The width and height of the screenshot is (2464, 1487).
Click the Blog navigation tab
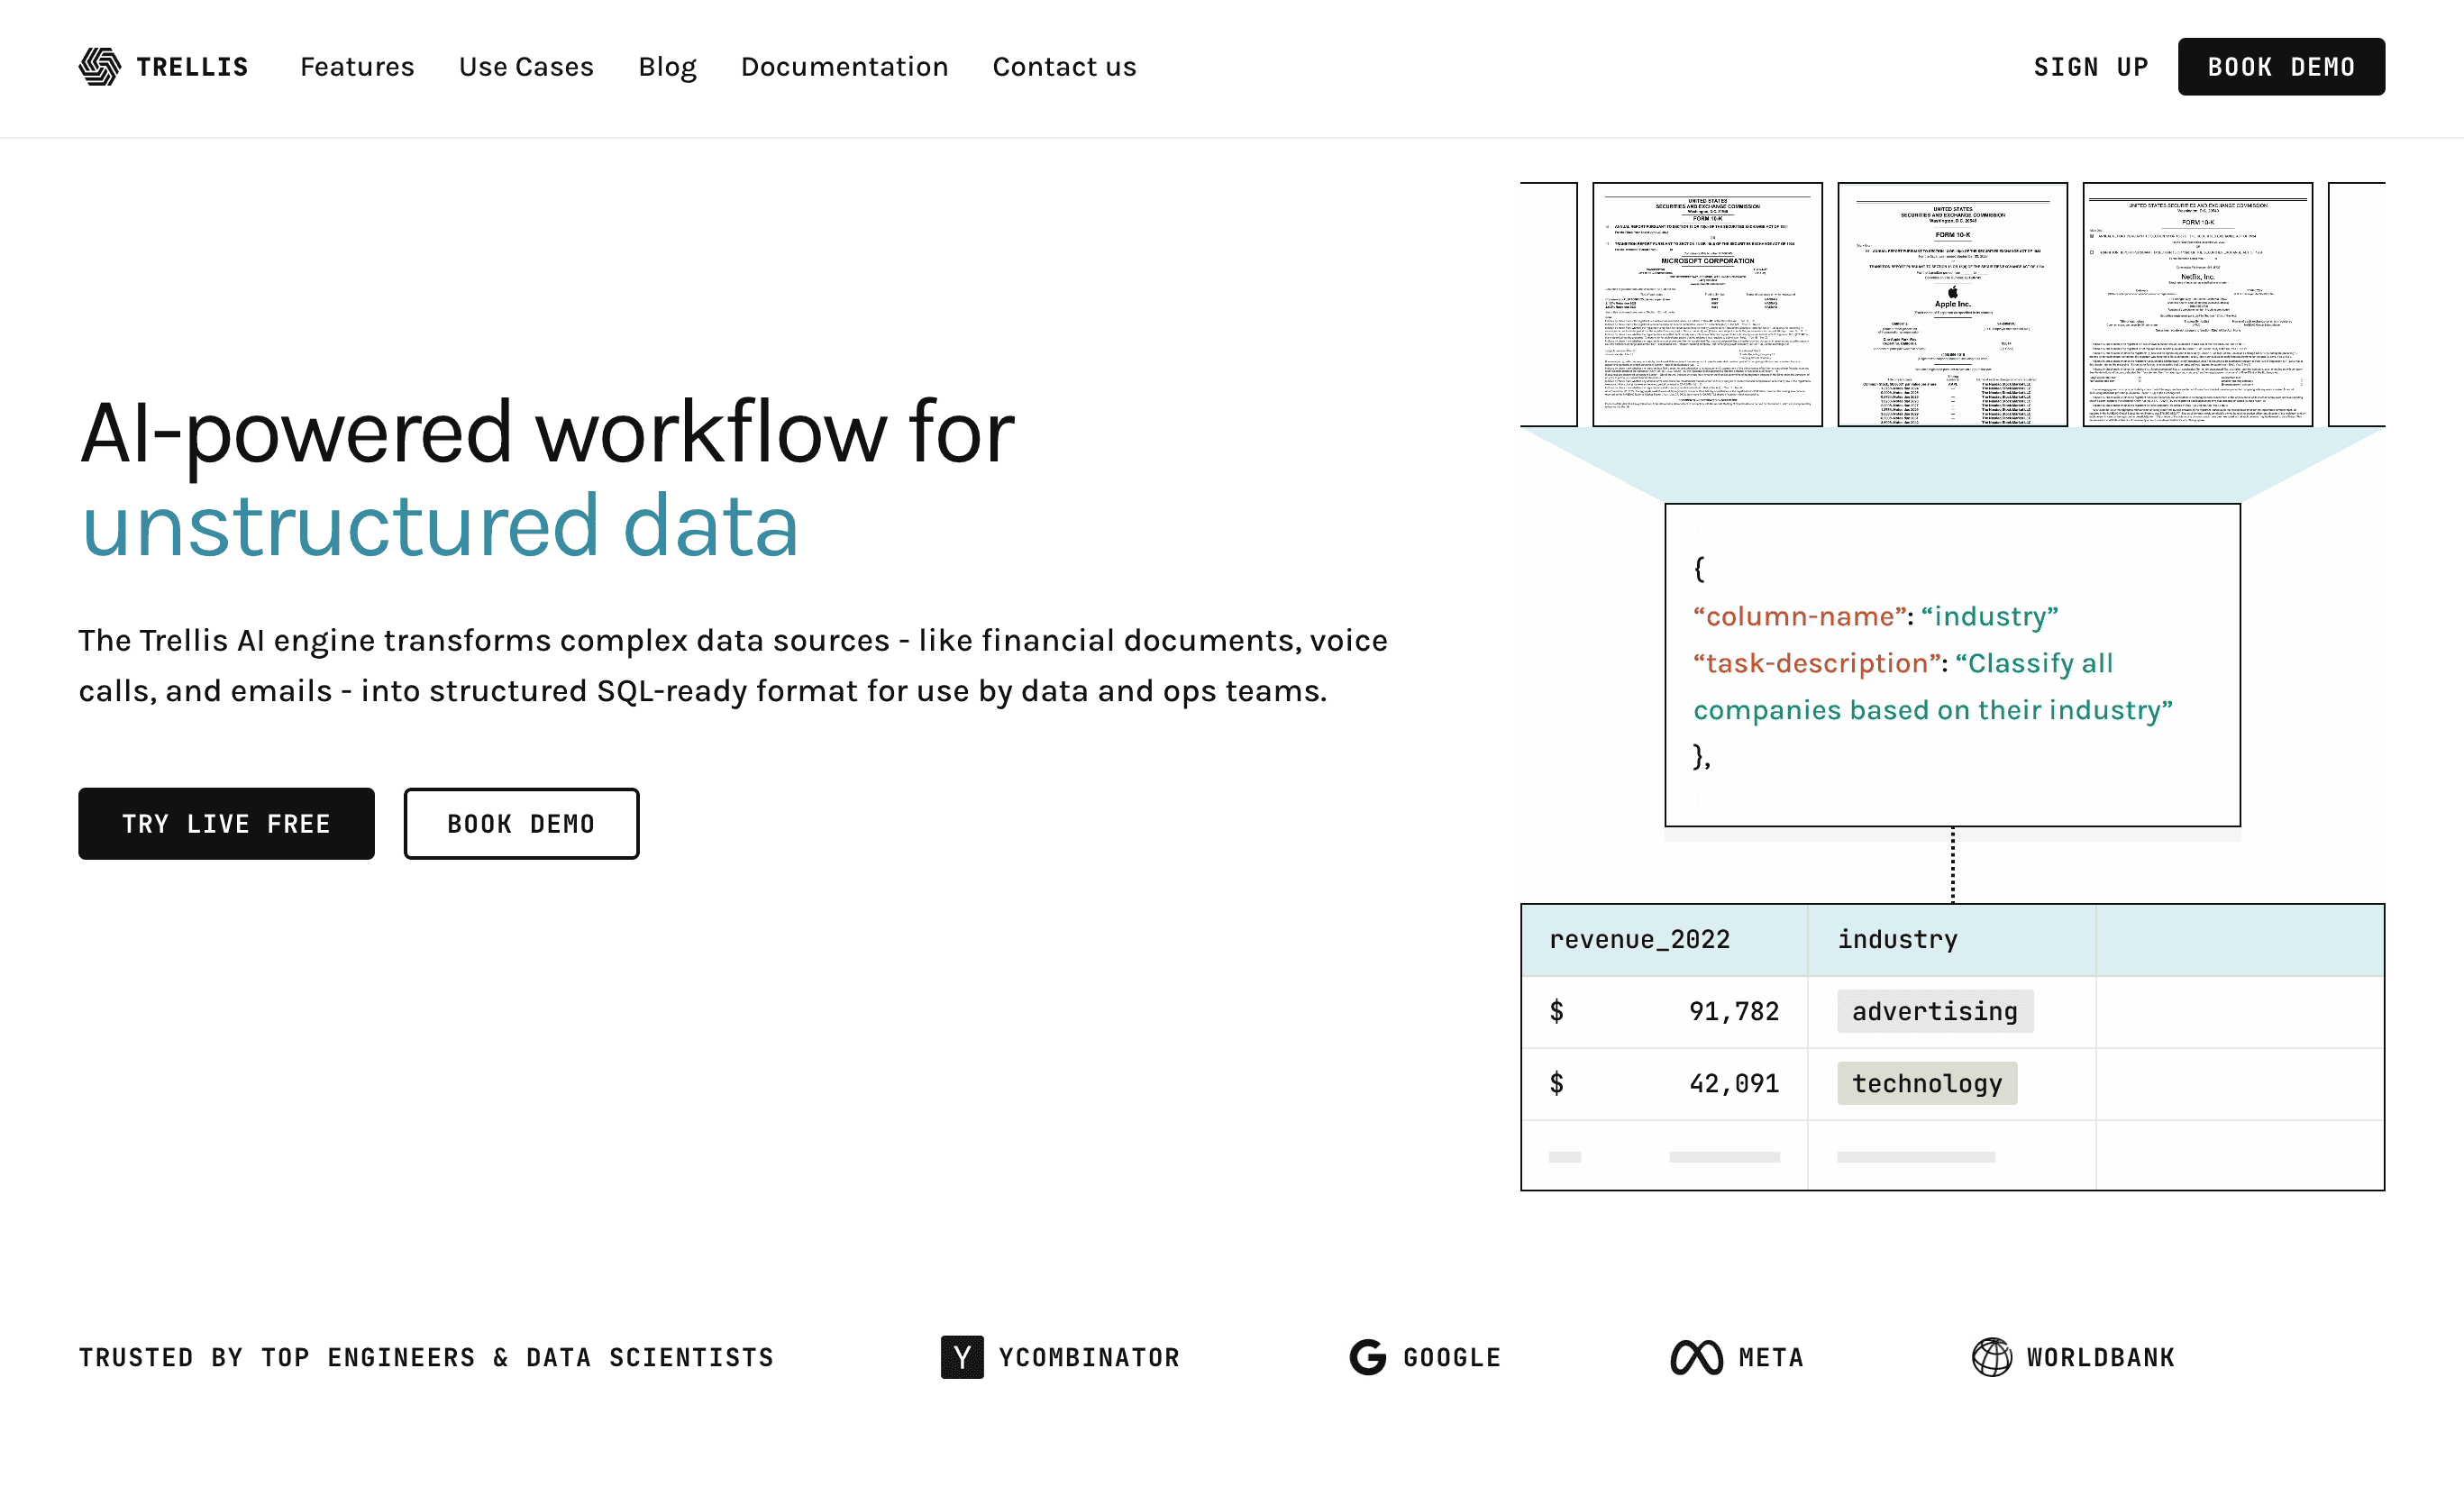click(x=667, y=67)
